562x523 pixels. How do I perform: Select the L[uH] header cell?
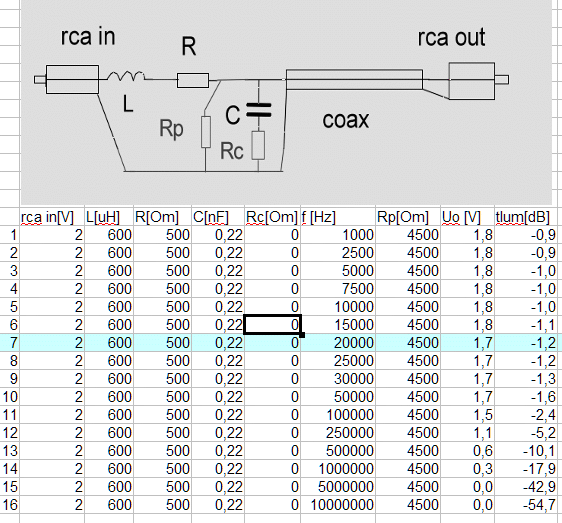pos(109,217)
